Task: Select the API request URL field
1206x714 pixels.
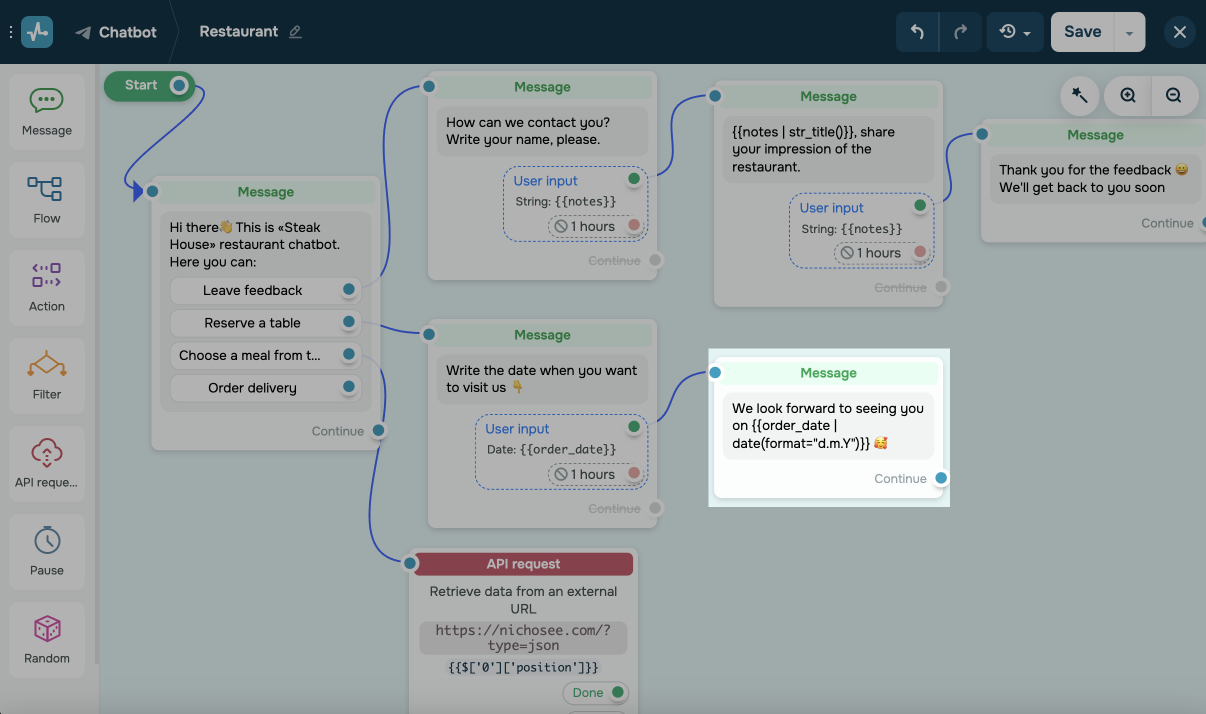Action: [x=523, y=638]
